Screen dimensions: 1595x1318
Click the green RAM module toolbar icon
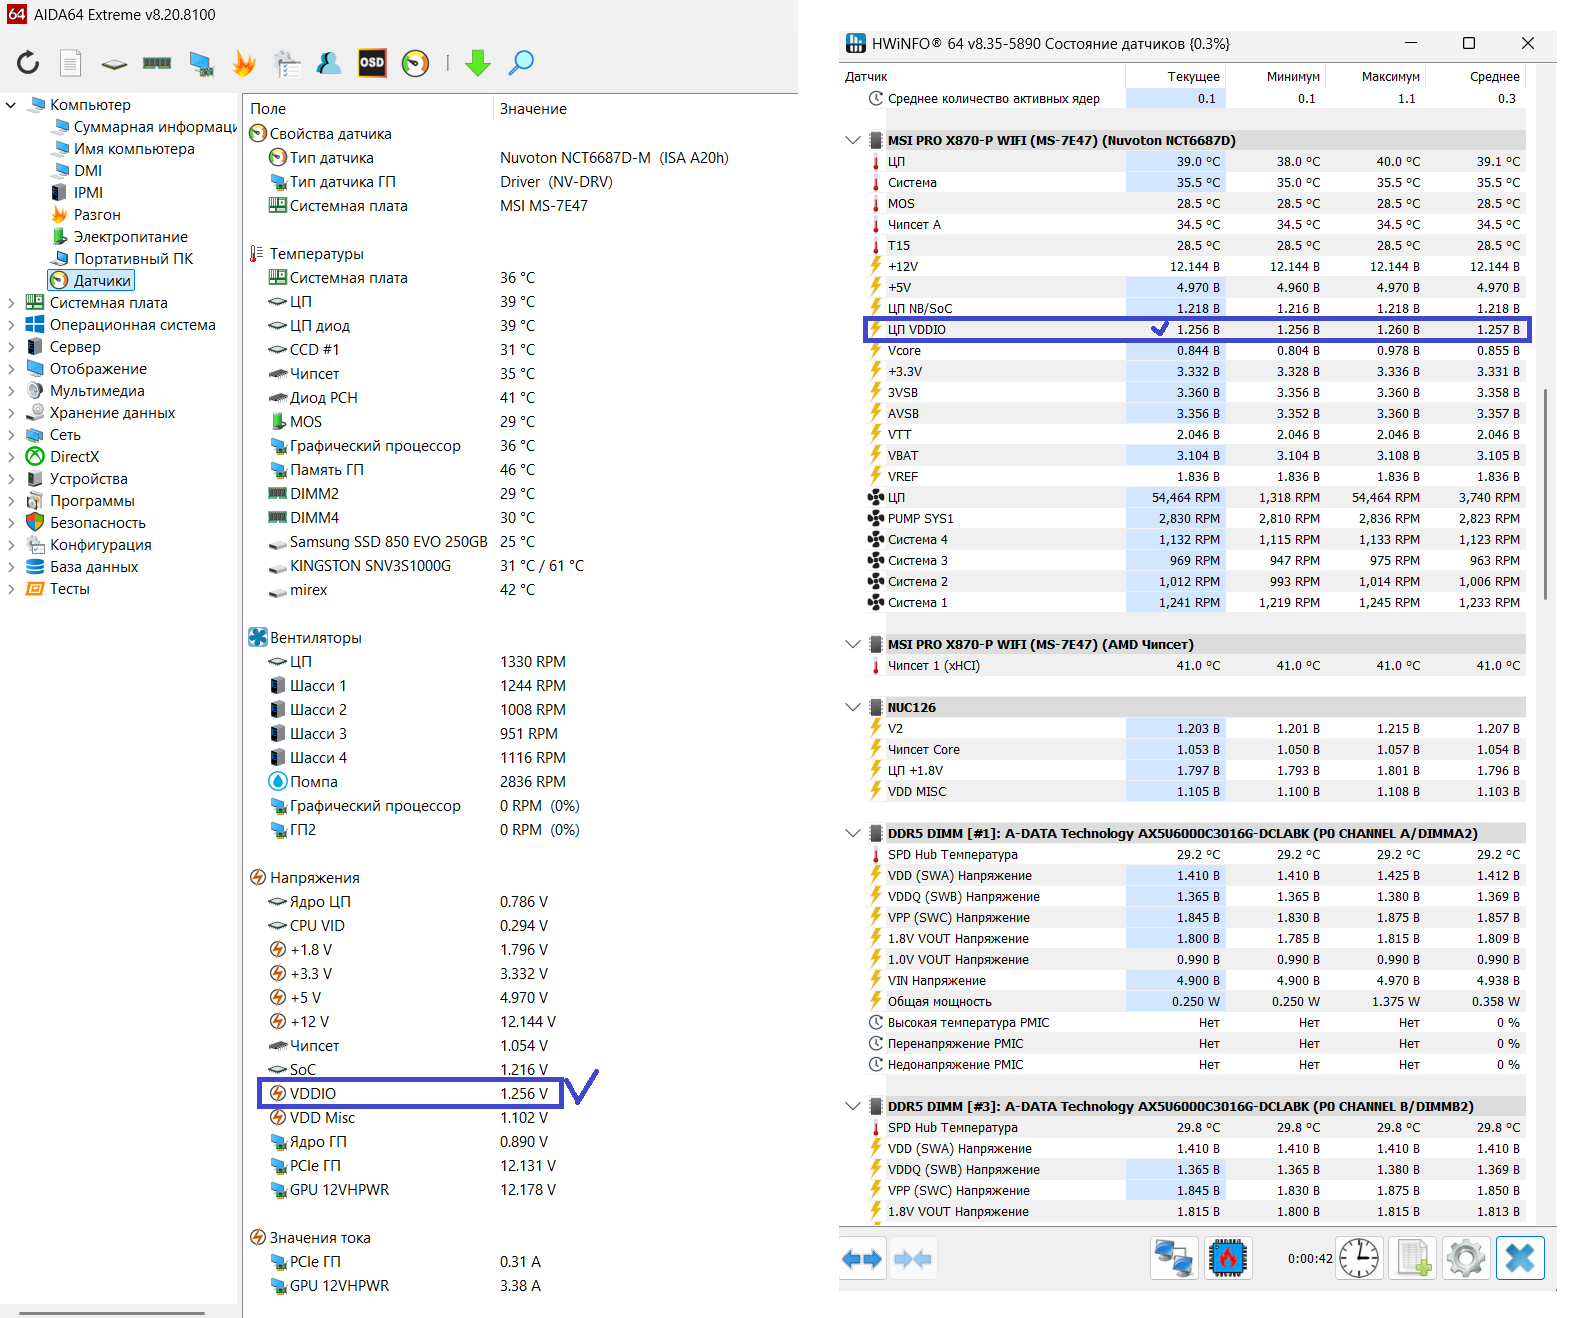click(157, 63)
